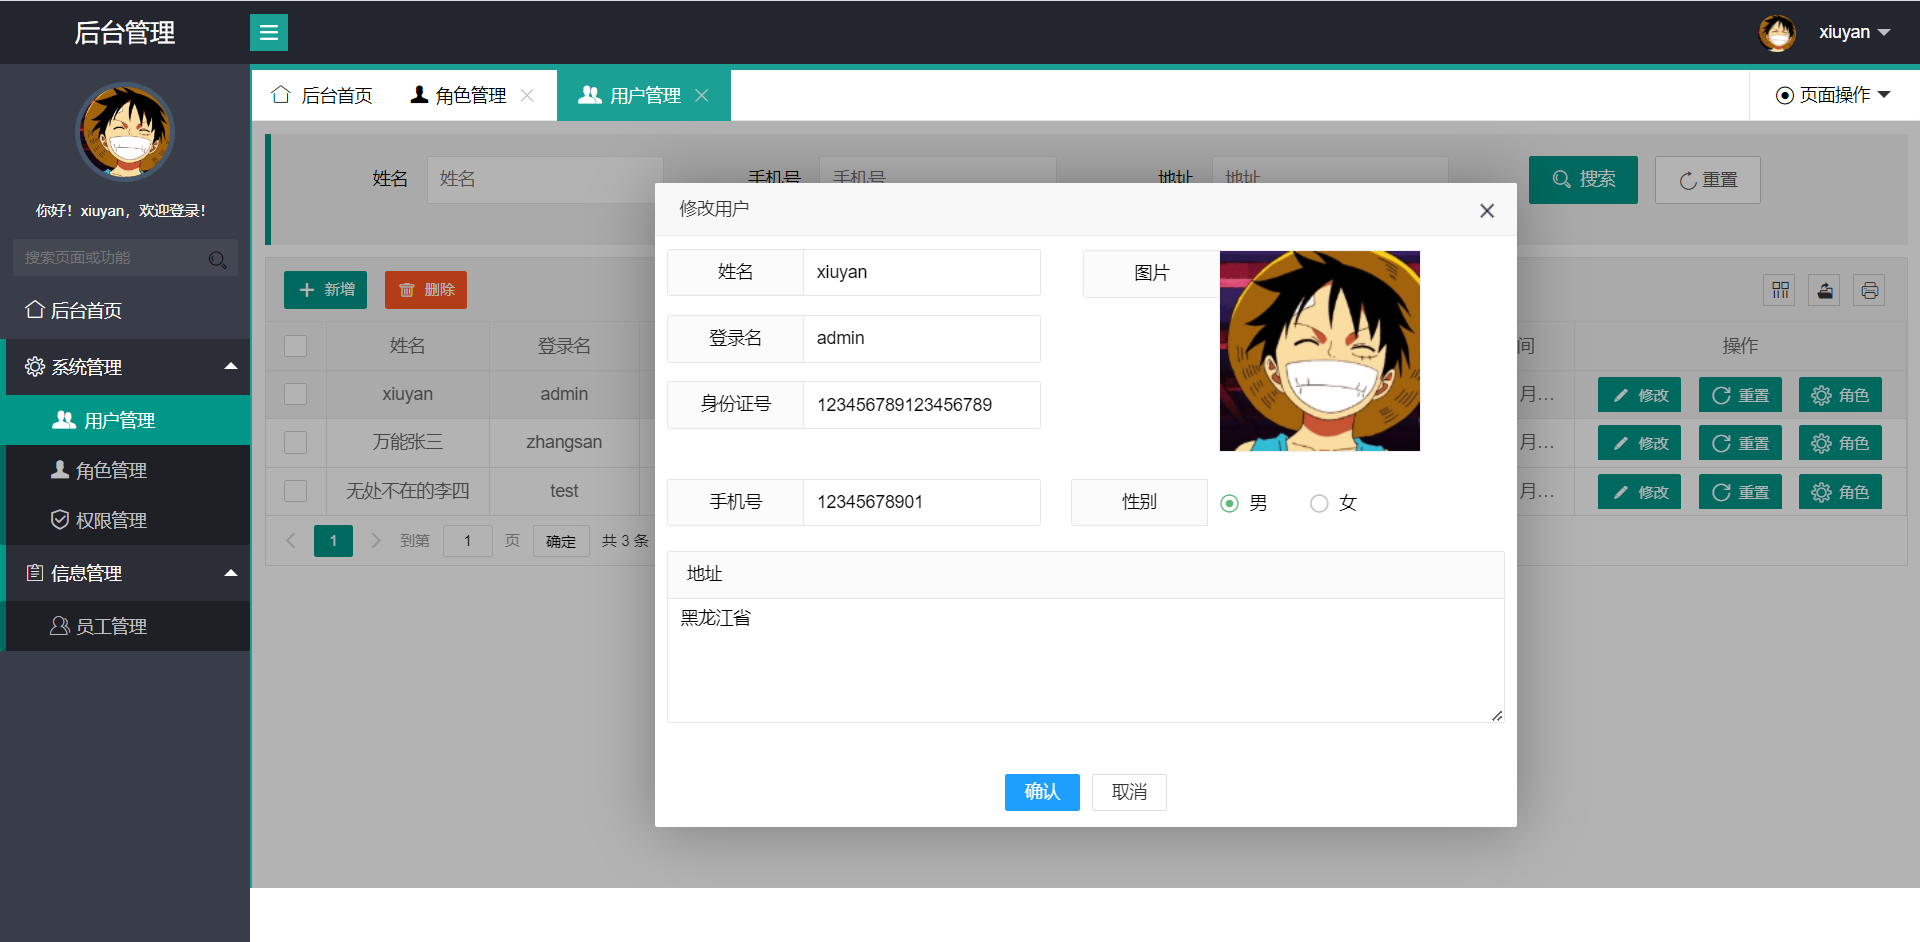Open 后台首页 in the sidebar
Screen dimensions: 1920x942
(125, 310)
